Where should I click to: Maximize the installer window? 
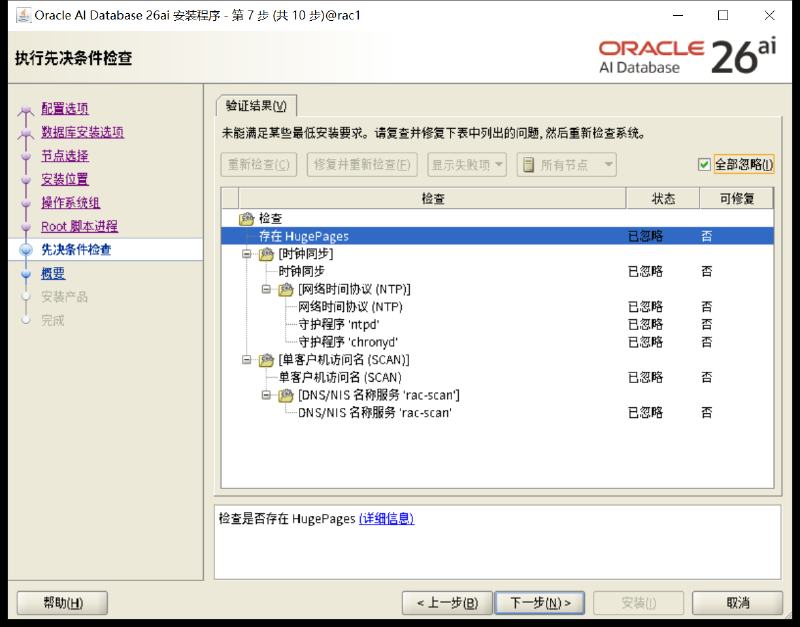click(723, 15)
